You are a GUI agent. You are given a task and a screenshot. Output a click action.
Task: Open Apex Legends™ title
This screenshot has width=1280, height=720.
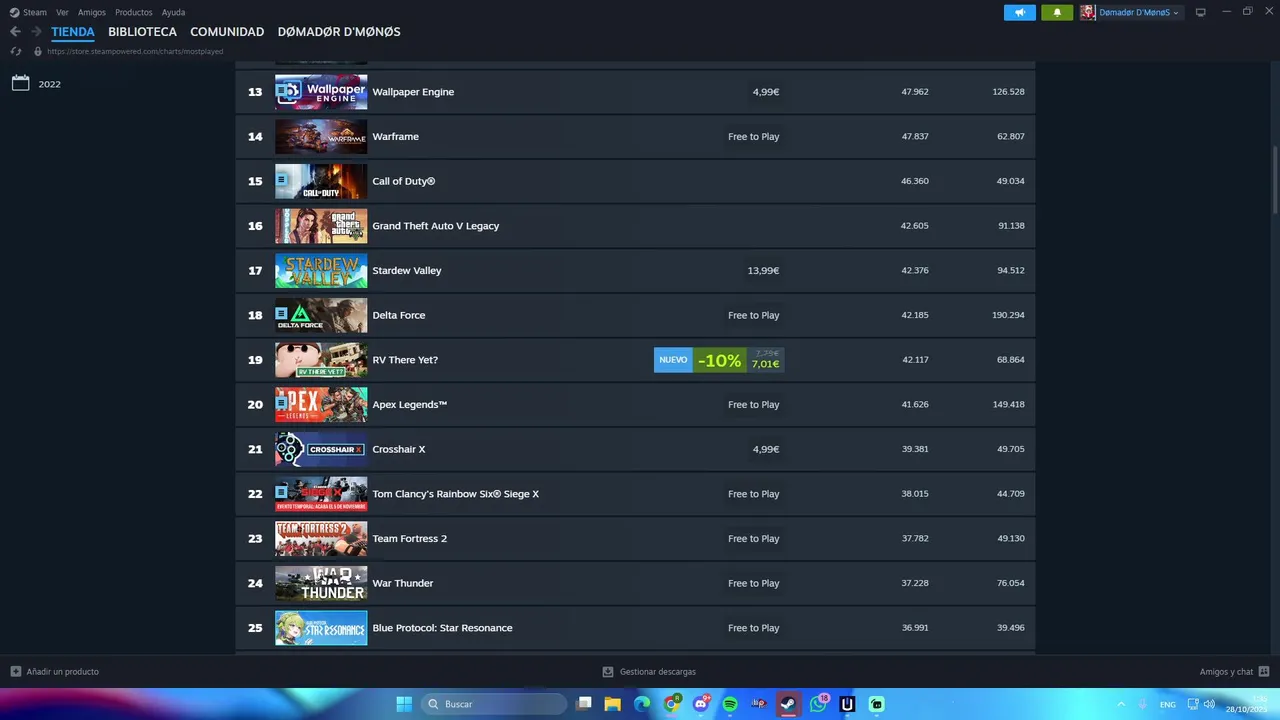pyautogui.click(x=410, y=404)
